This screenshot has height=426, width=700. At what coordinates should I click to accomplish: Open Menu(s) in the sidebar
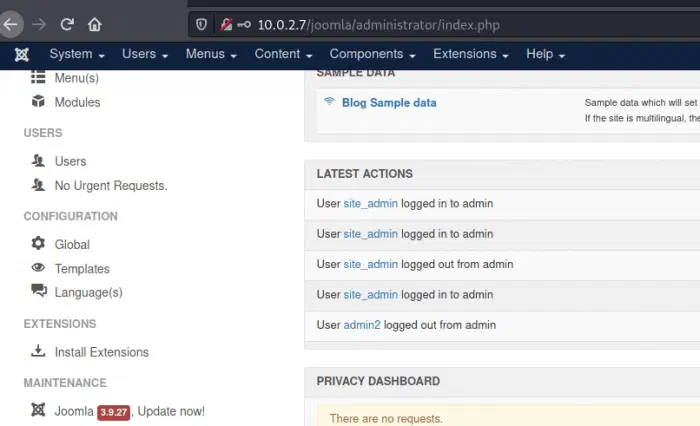(77, 78)
